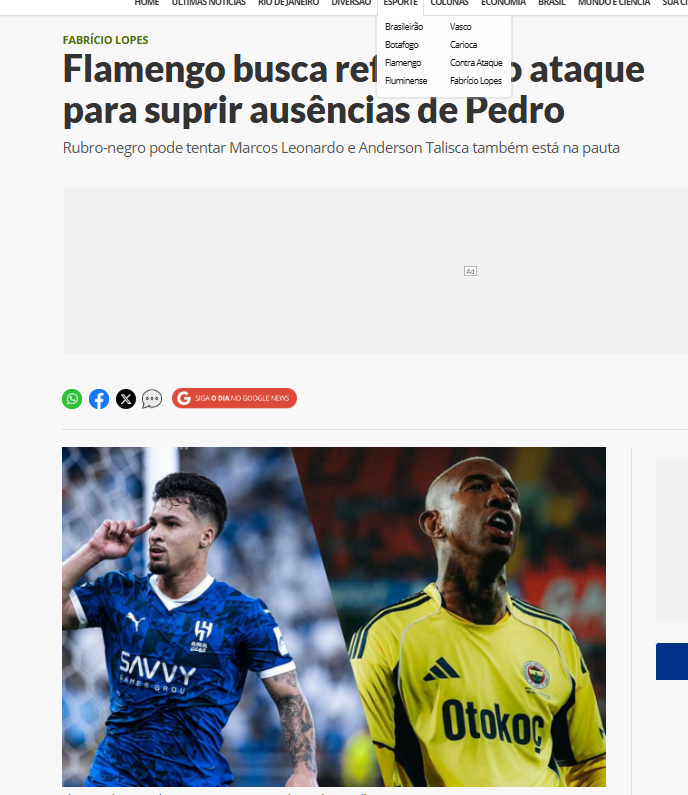The height and width of the screenshot is (795, 688).
Task: Select Vasco in the Esporte submenu
Action: (460, 27)
